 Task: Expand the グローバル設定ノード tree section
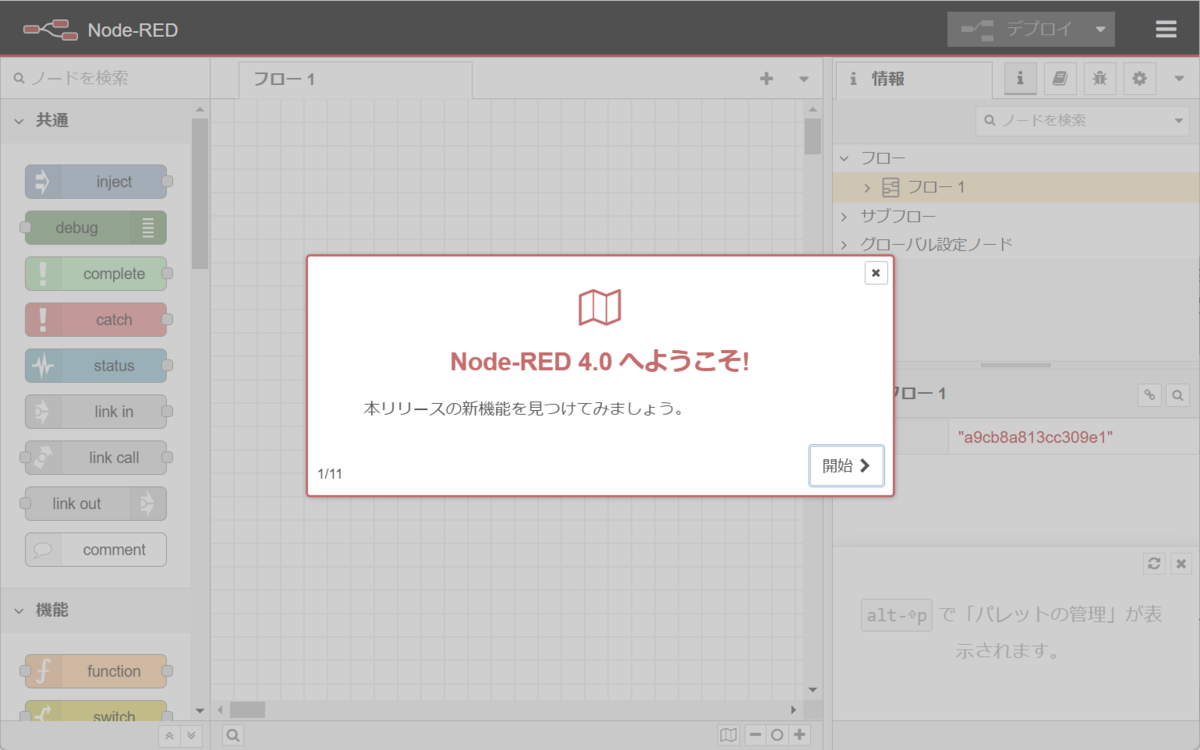point(844,244)
